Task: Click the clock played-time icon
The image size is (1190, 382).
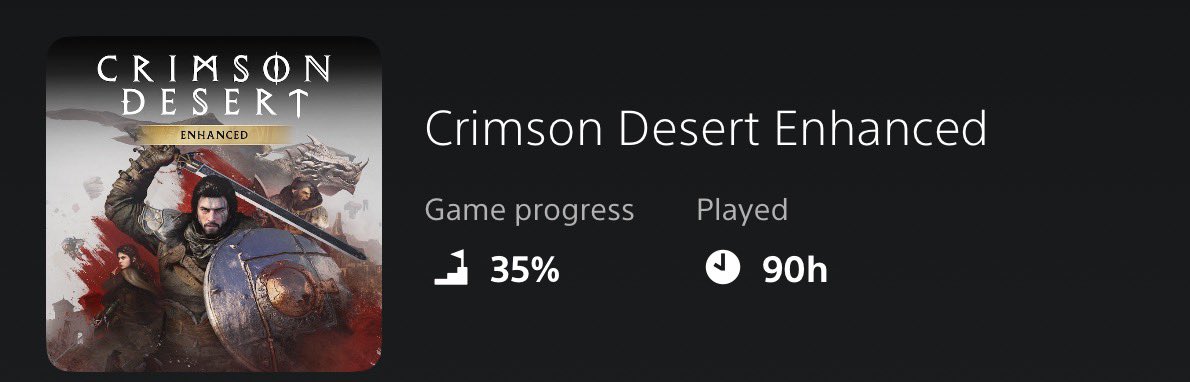Action: click(722, 268)
